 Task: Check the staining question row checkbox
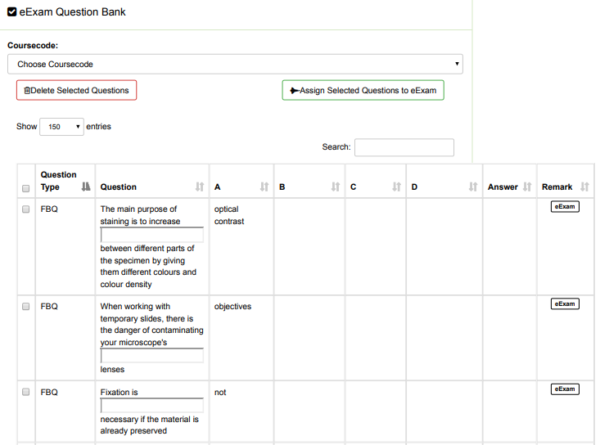(x=26, y=209)
